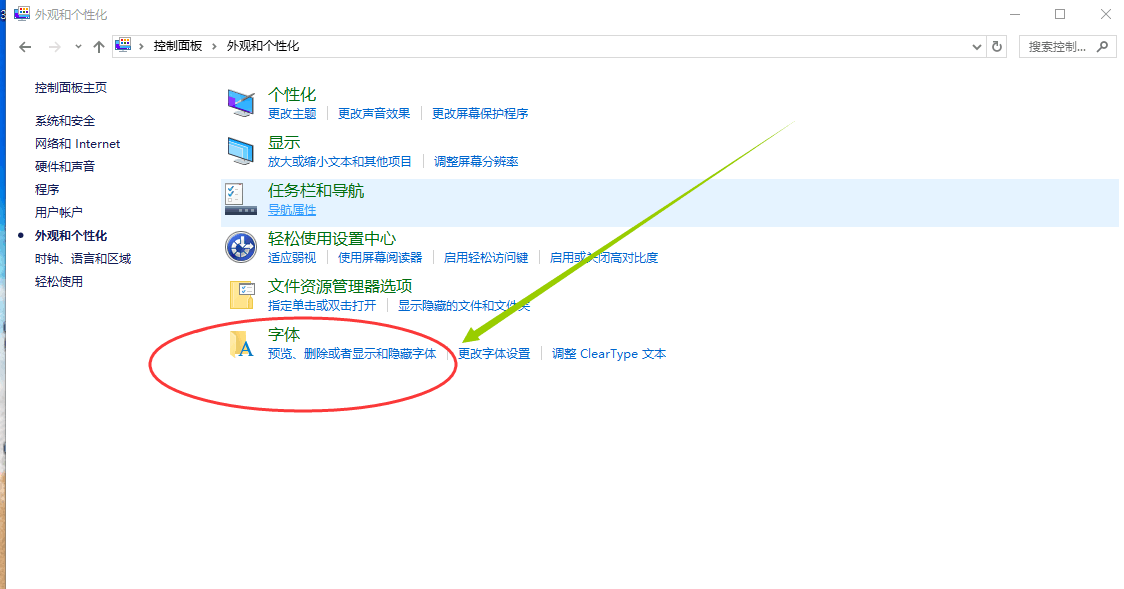
Task: Maximize the 外观和个性化 window
Action: tap(1060, 14)
